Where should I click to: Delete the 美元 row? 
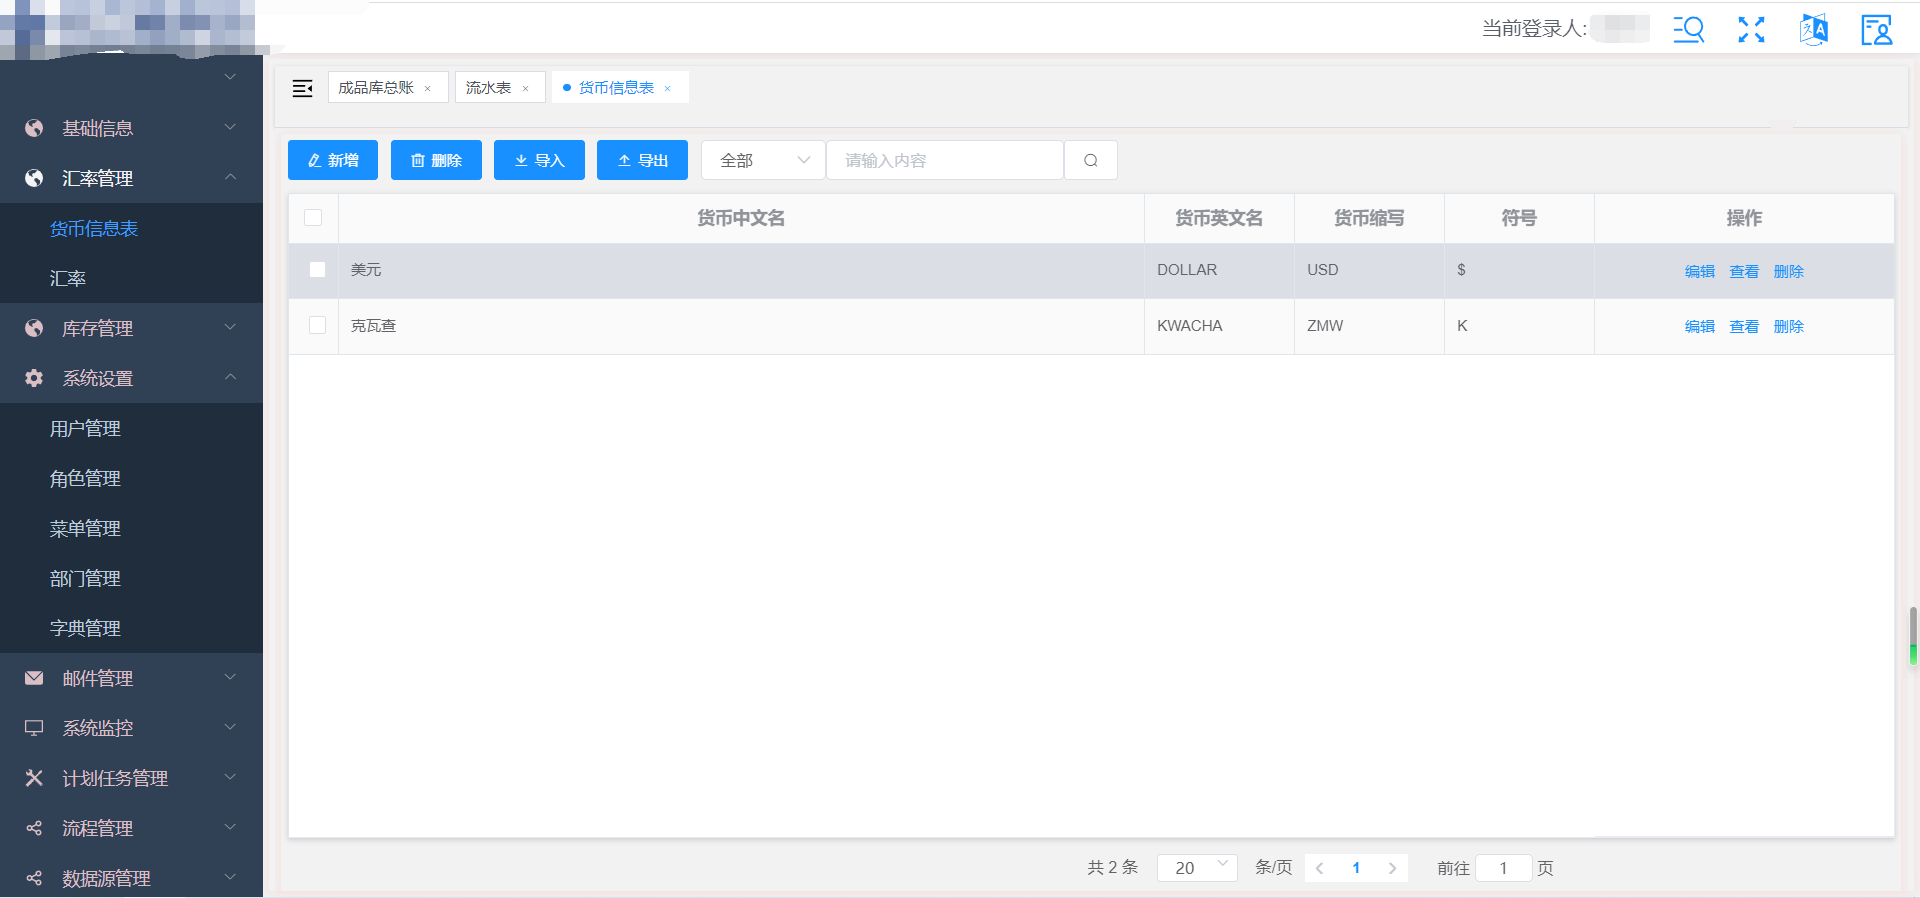[x=1789, y=271]
